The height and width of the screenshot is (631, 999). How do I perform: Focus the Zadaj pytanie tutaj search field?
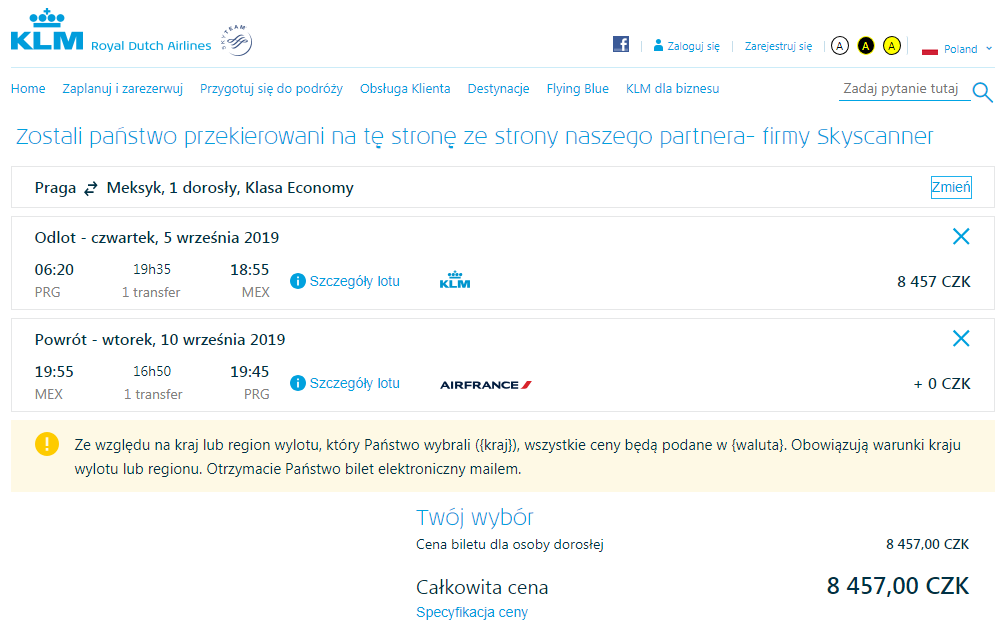click(903, 89)
